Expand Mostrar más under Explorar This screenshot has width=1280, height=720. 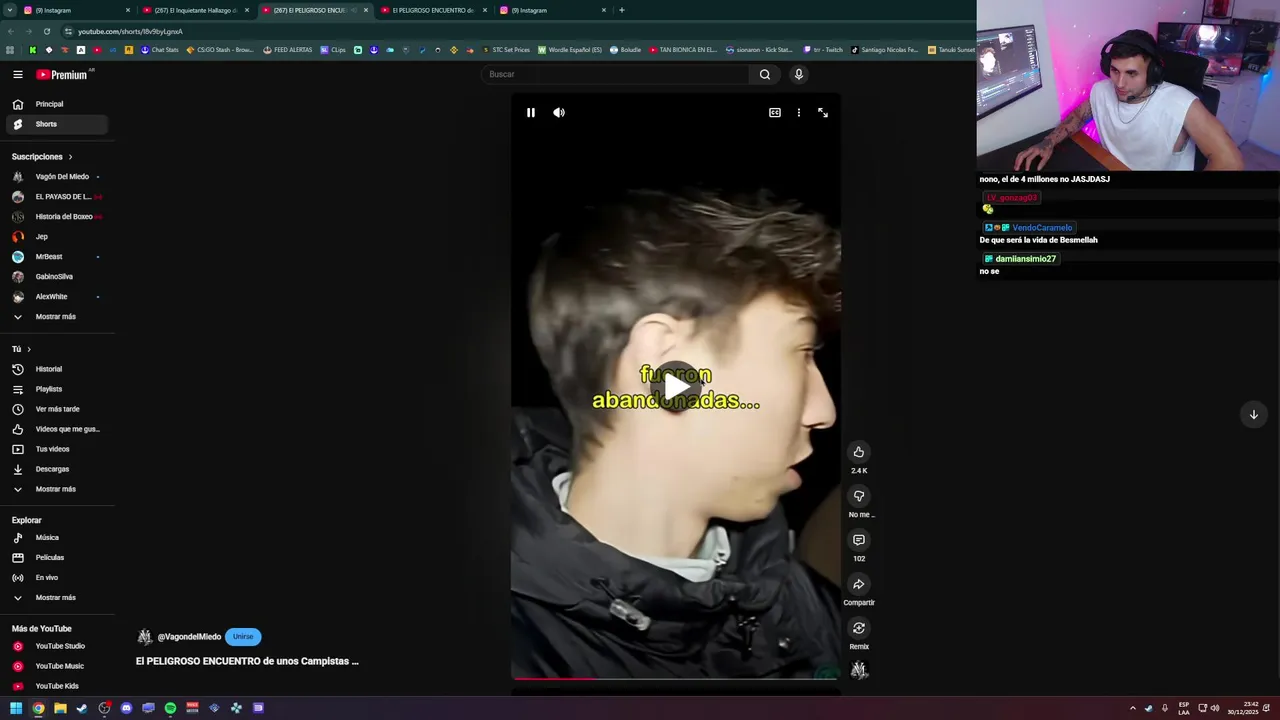pyautogui.click(x=57, y=598)
